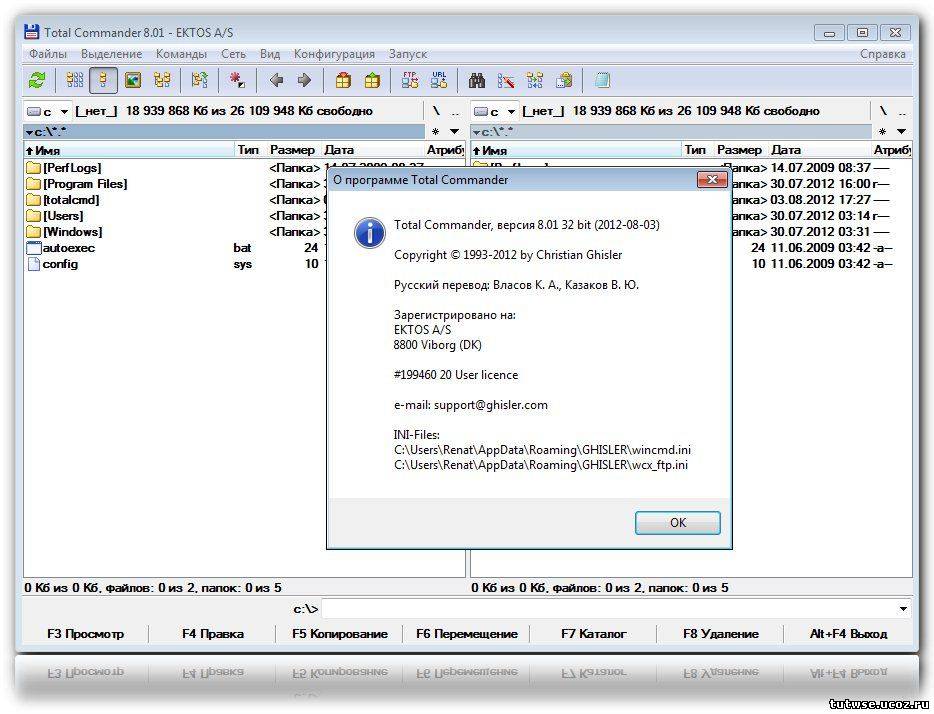
Task: Click the Pack files toolbar icon
Action: (x=343, y=81)
